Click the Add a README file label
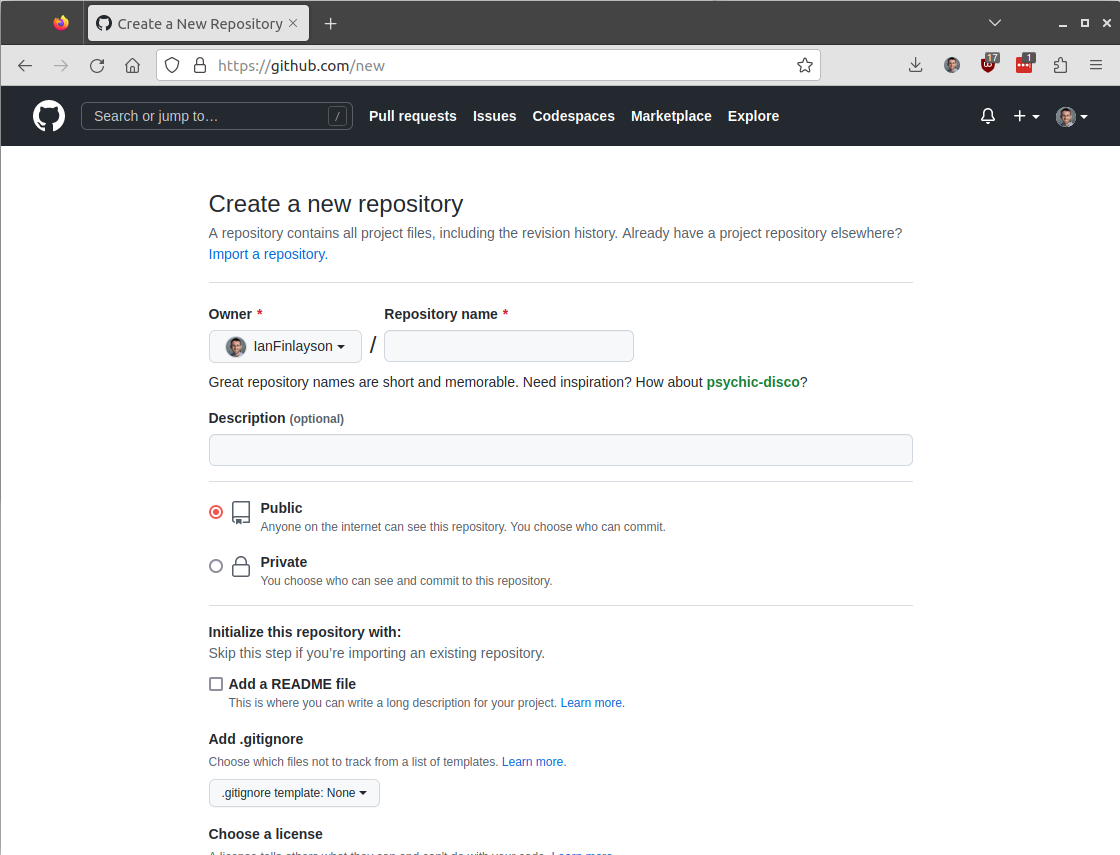 coord(292,684)
